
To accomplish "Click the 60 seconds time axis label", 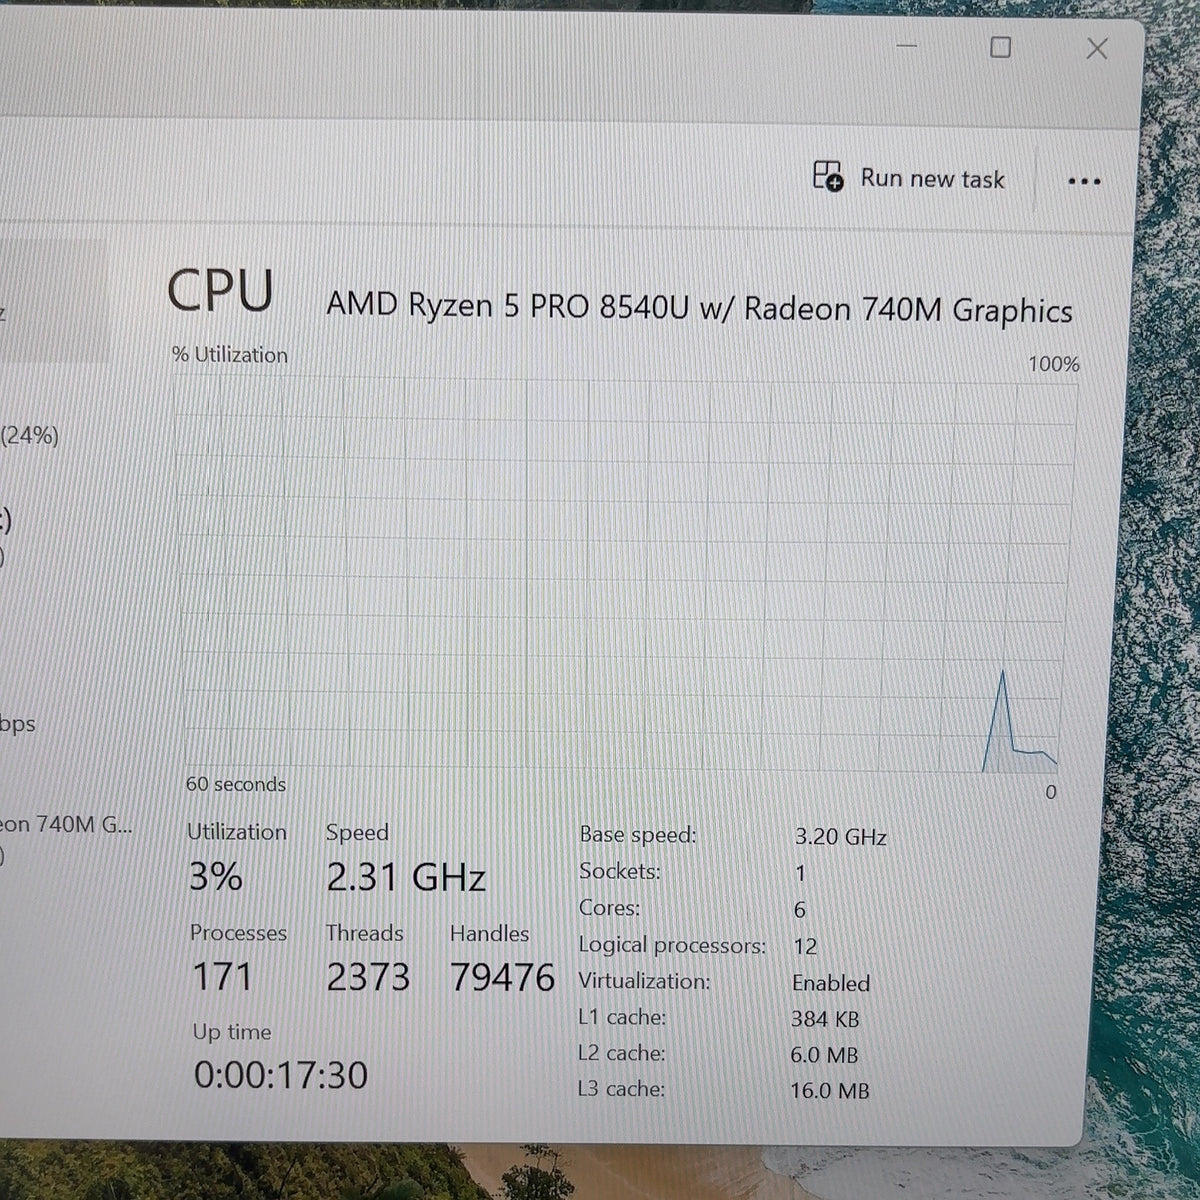I will coord(236,784).
